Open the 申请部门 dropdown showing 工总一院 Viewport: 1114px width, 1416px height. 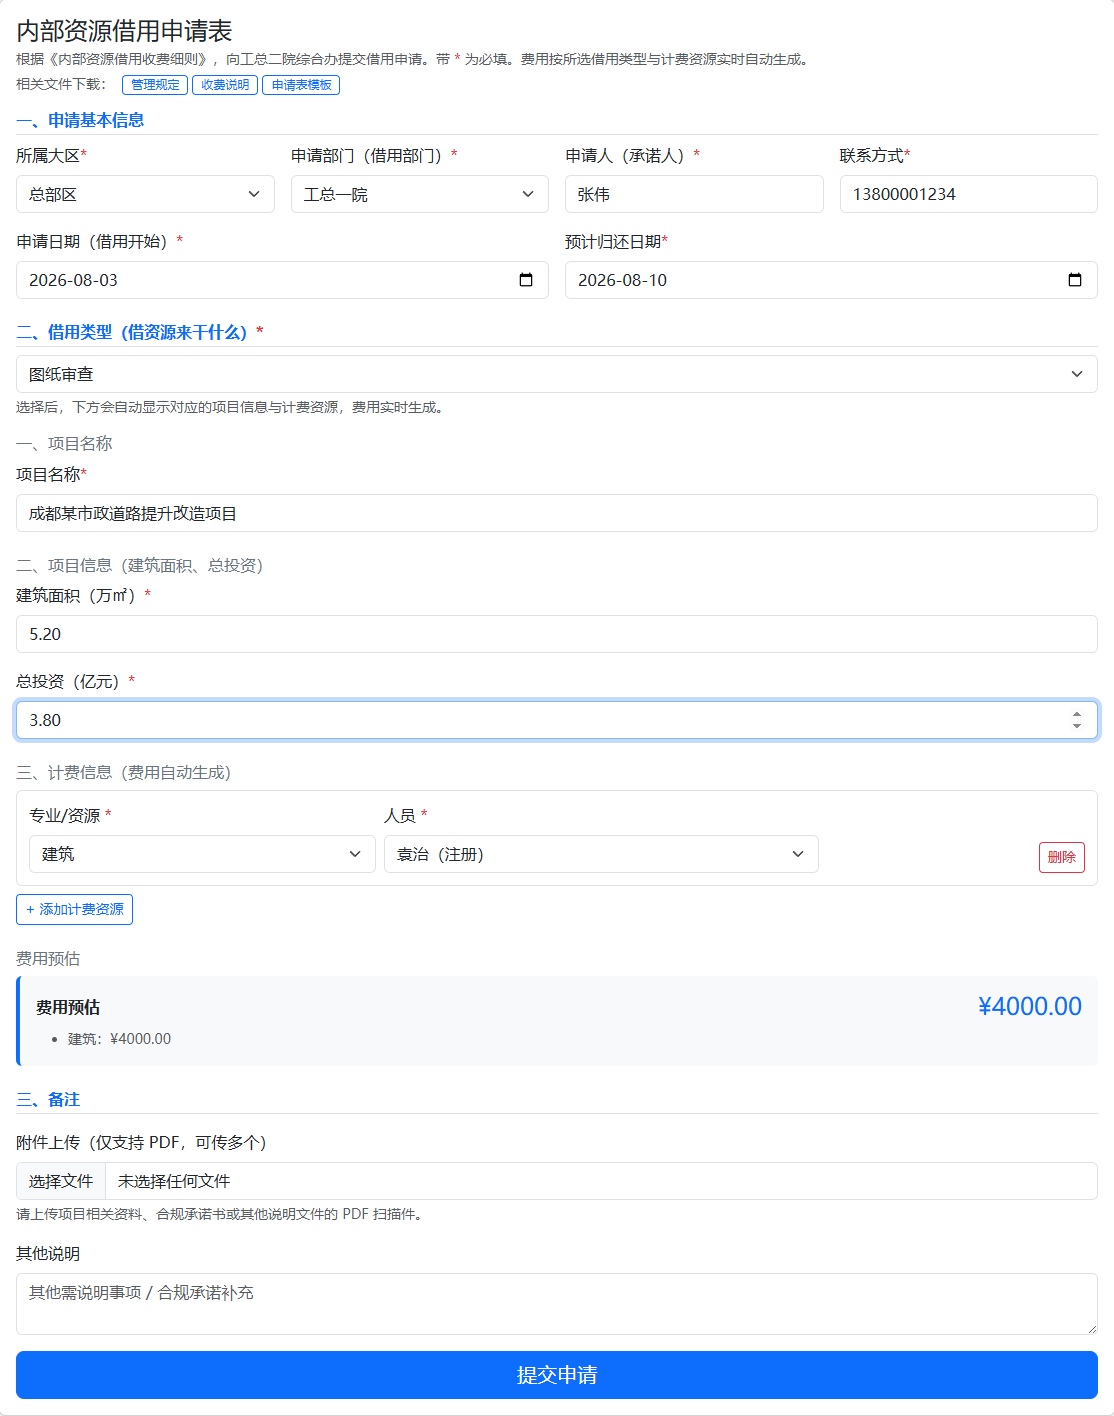point(420,194)
